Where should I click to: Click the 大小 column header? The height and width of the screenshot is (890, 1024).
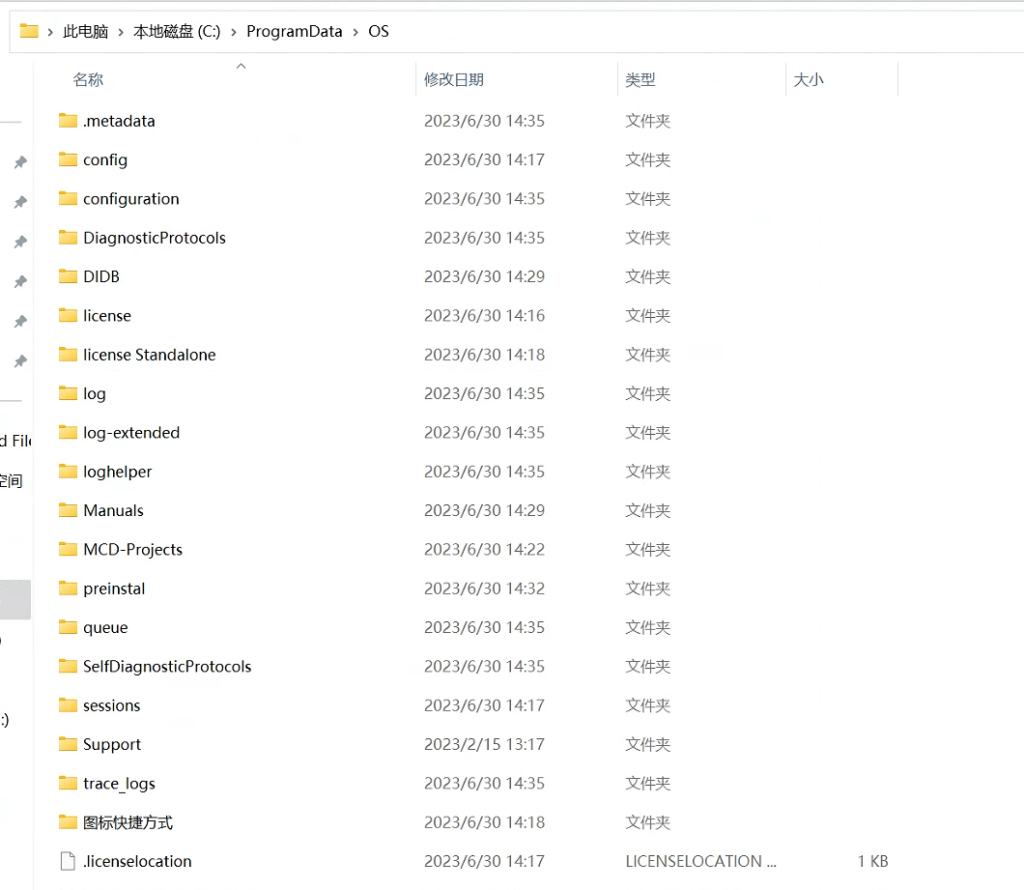tap(808, 80)
